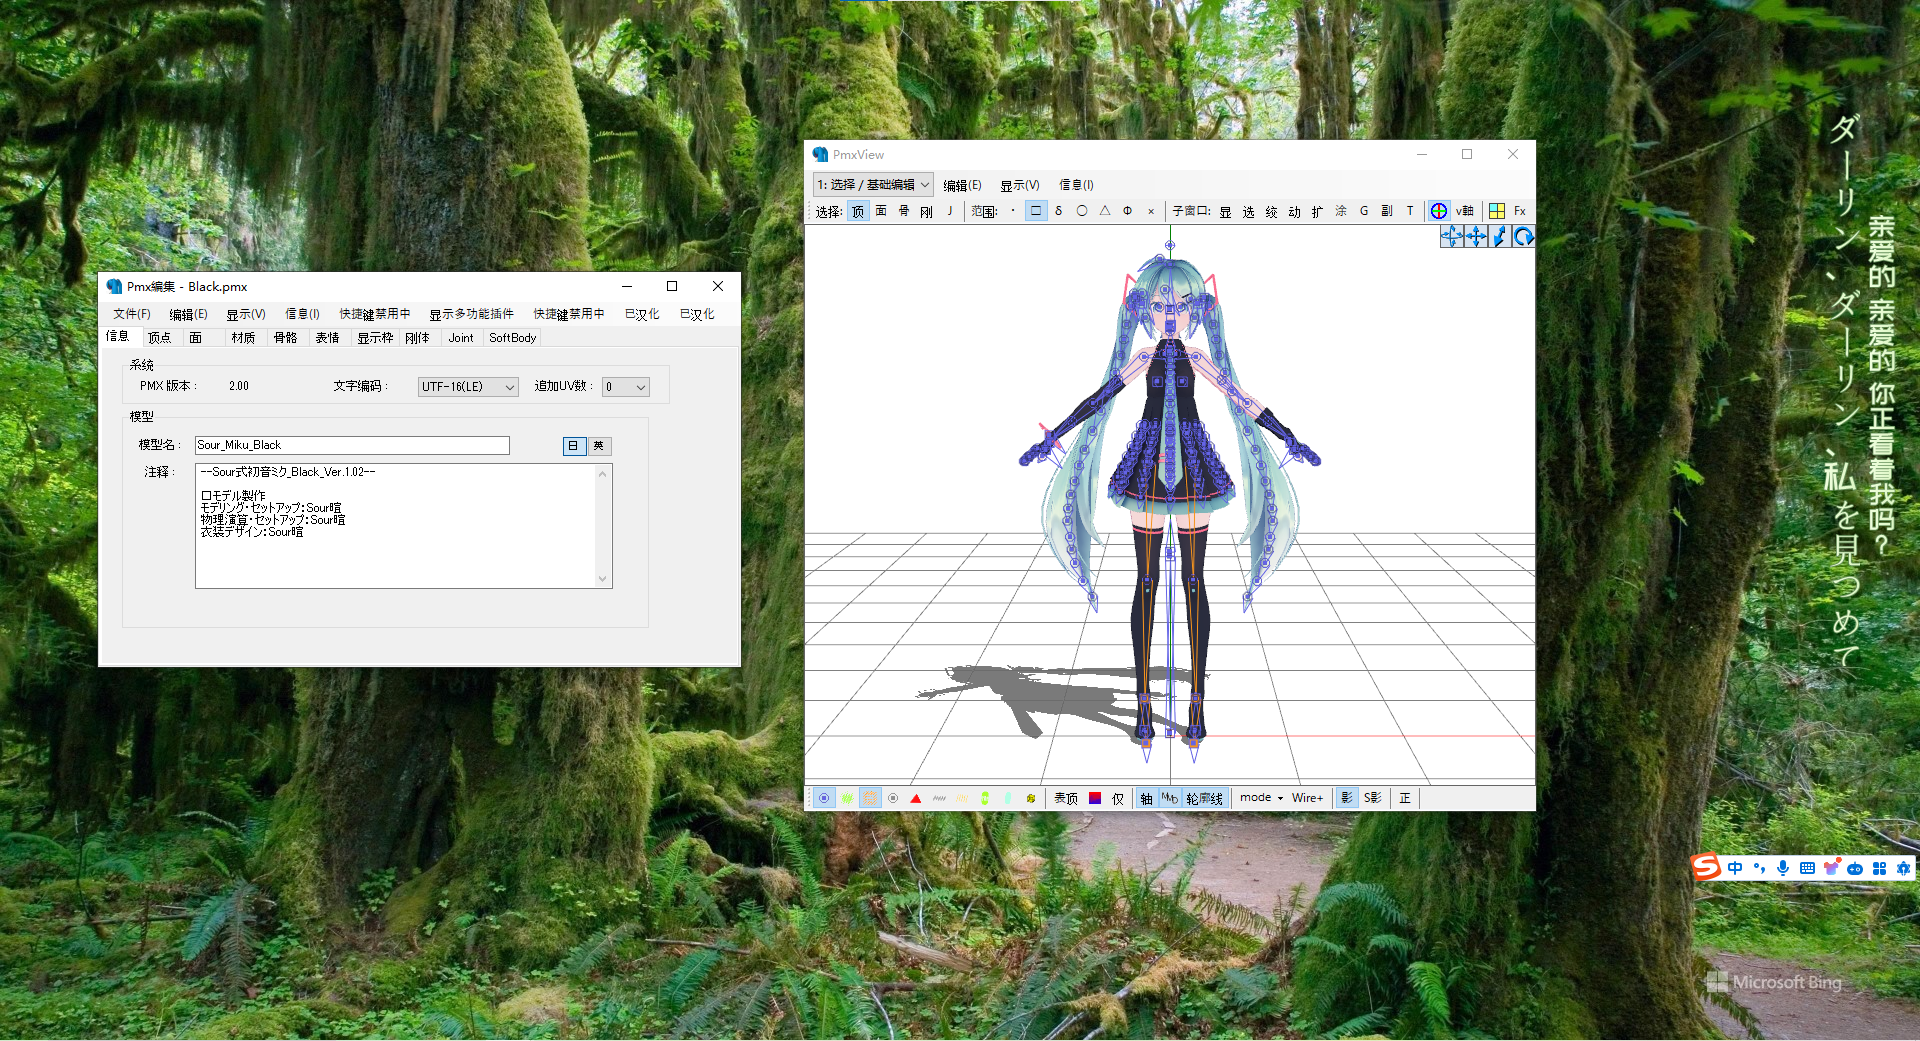Open the 显 sub-window in PmxView

pyautogui.click(x=1225, y=211)
